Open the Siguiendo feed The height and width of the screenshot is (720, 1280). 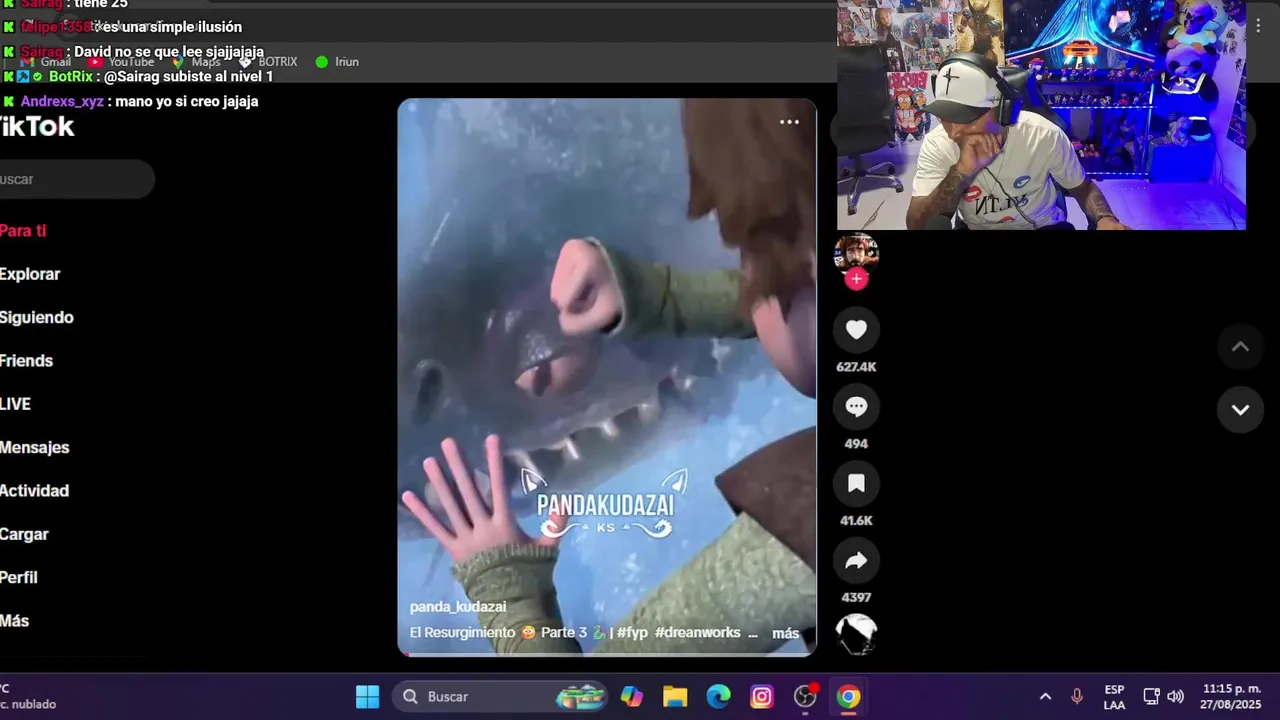(37, 317)
